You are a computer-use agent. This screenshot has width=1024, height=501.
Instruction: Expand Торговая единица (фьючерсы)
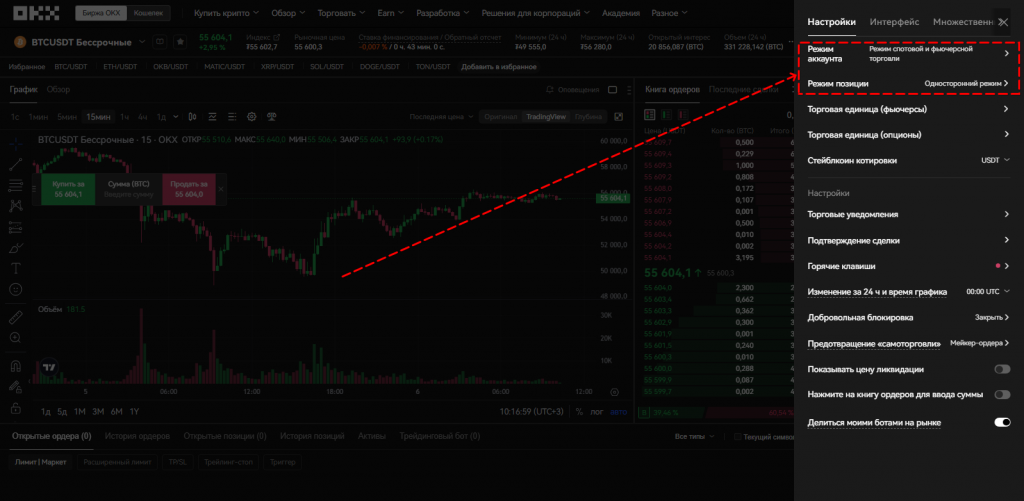908,109
